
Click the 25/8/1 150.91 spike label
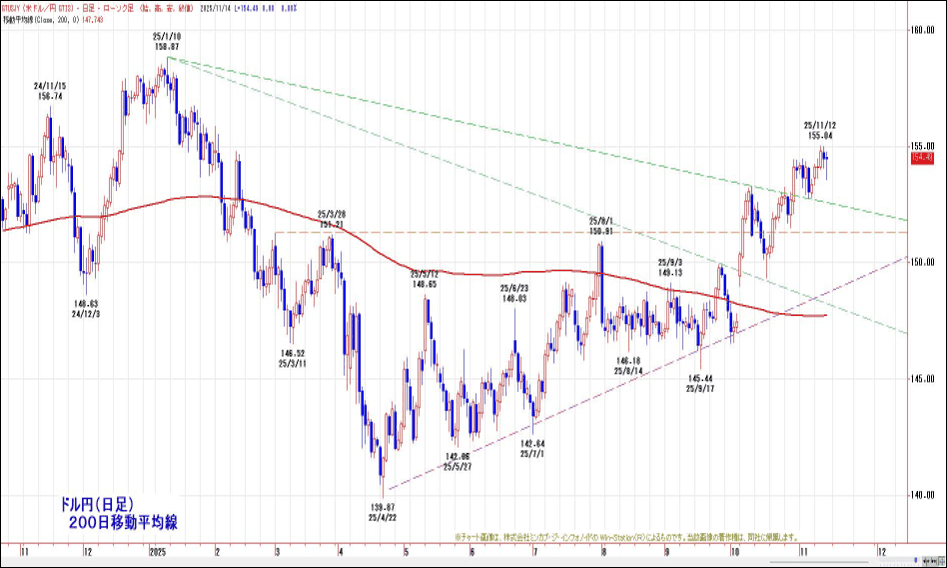602,226
